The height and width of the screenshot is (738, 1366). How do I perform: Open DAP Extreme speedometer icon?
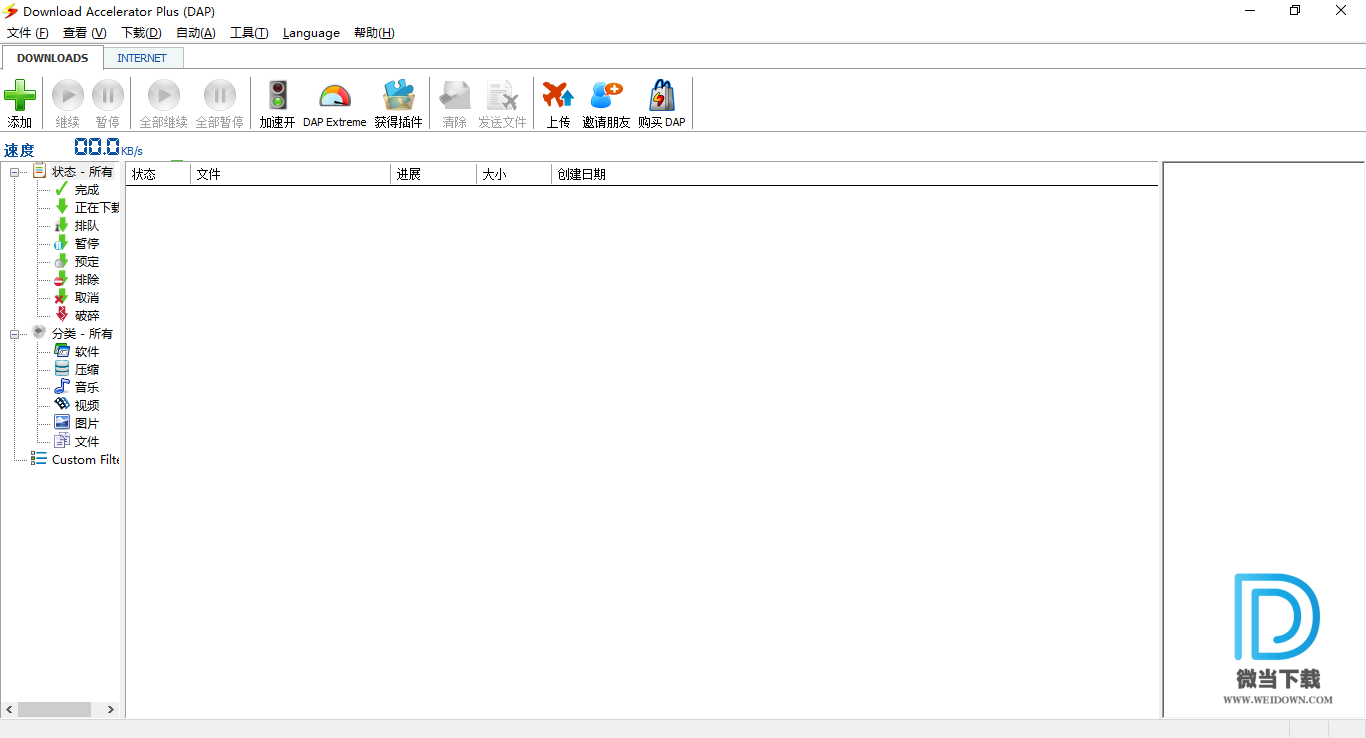[x=335, y=96]
